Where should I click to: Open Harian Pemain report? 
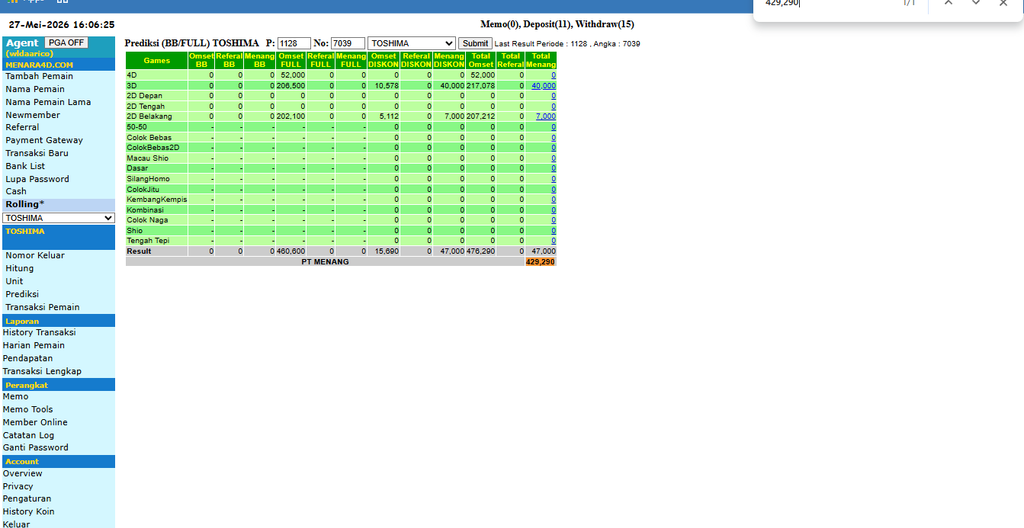pos(34,345)
